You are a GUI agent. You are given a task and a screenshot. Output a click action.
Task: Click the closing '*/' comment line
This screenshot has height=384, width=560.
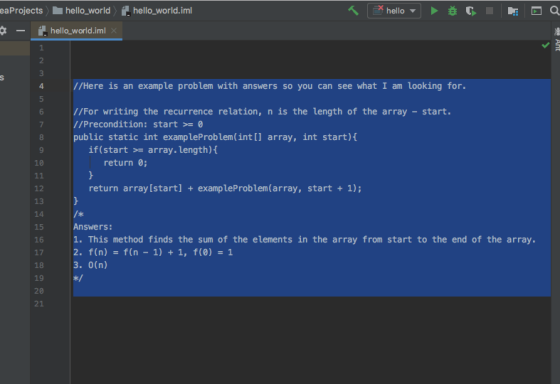pos(78,278)
